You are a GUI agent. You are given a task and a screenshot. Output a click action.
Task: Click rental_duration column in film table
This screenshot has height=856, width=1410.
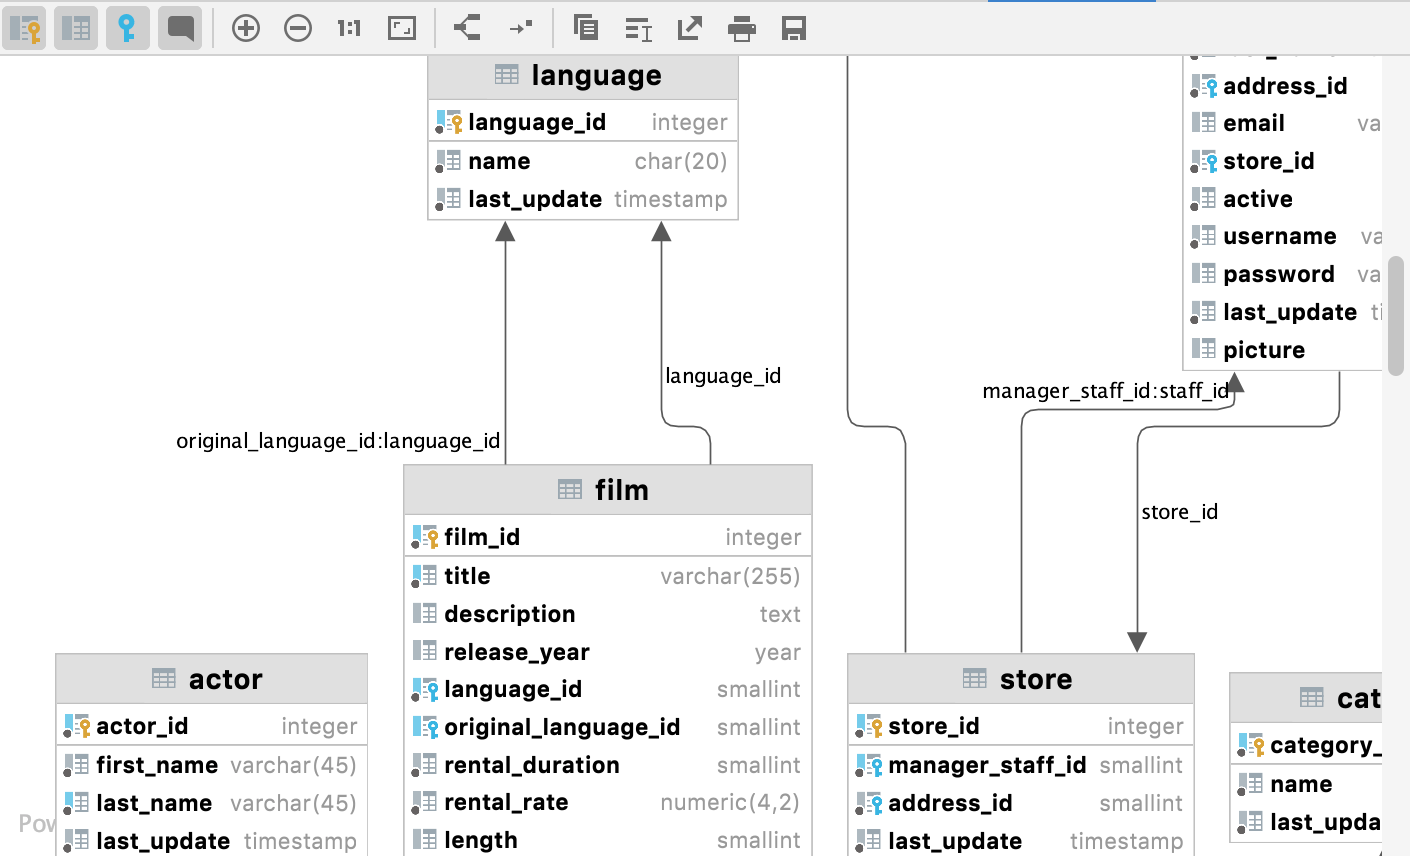point(608,765)
